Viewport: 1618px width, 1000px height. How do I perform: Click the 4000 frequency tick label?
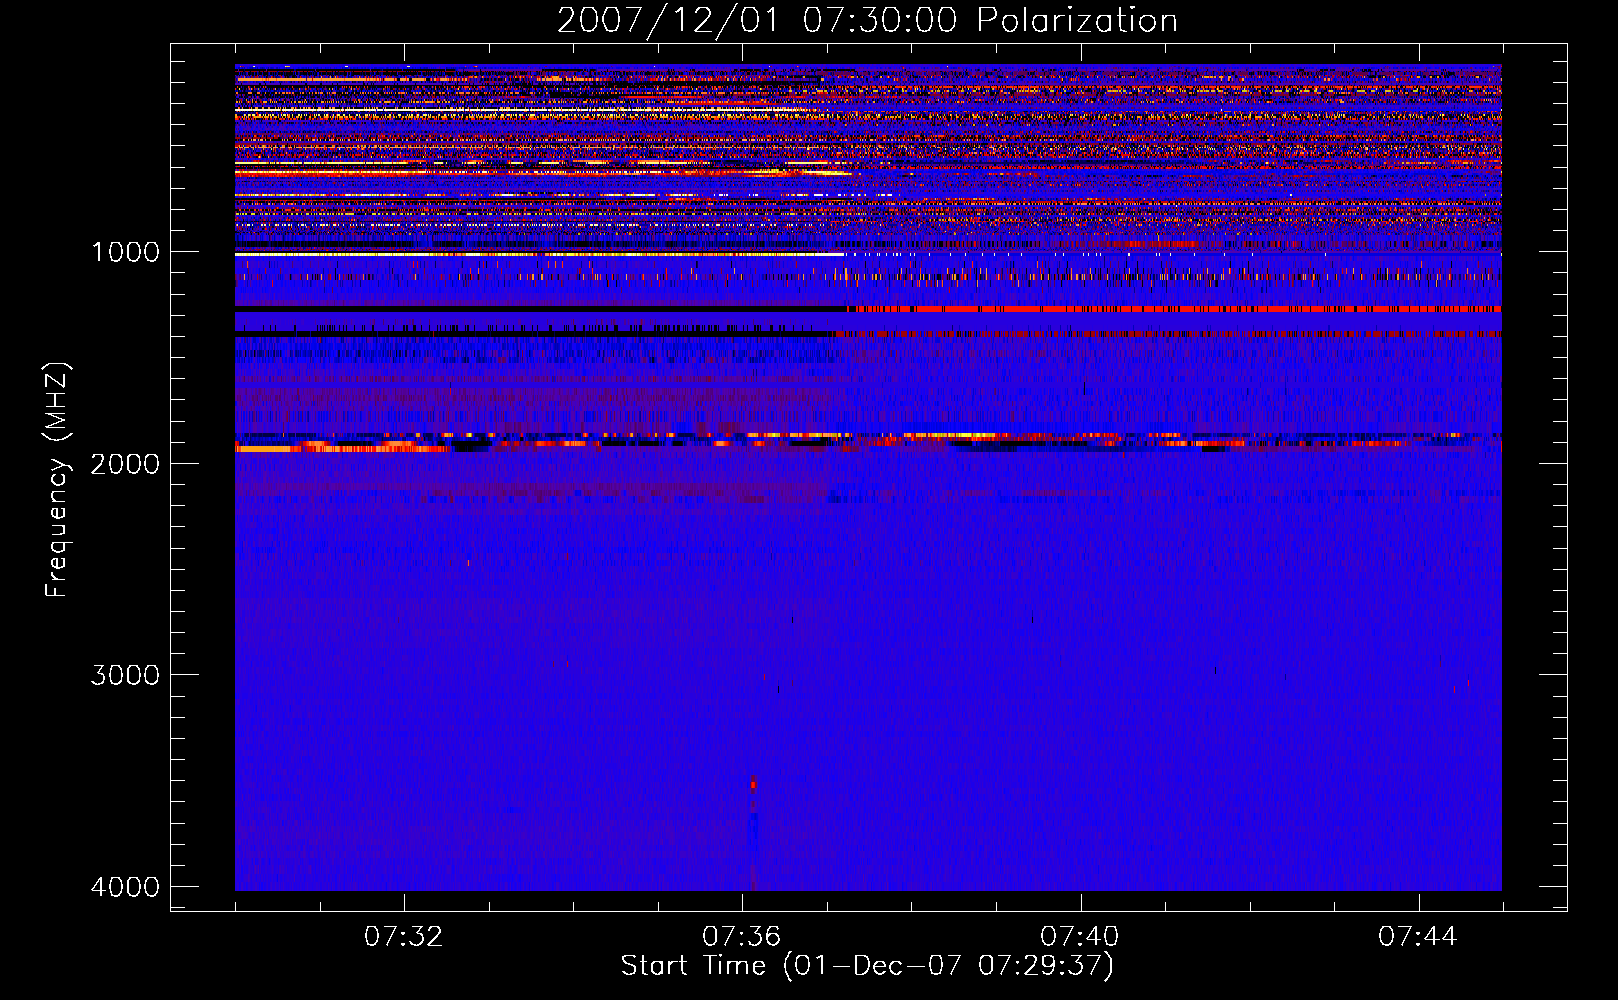(125, 887)
